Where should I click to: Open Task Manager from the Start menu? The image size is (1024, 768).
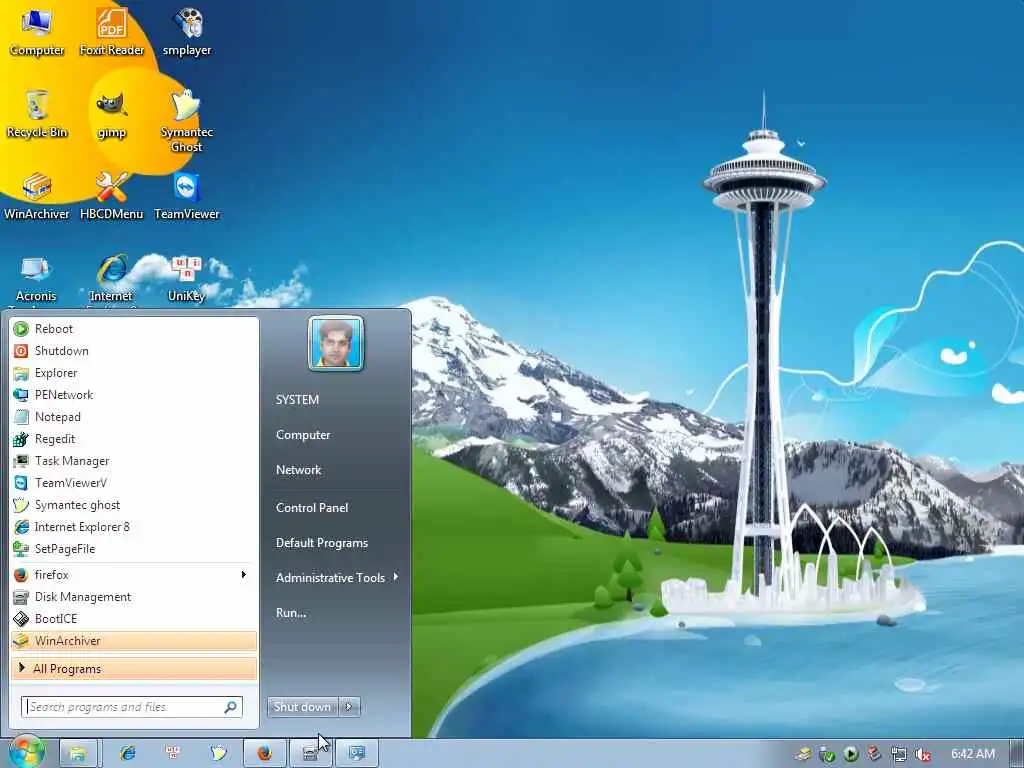coord(134,461)
